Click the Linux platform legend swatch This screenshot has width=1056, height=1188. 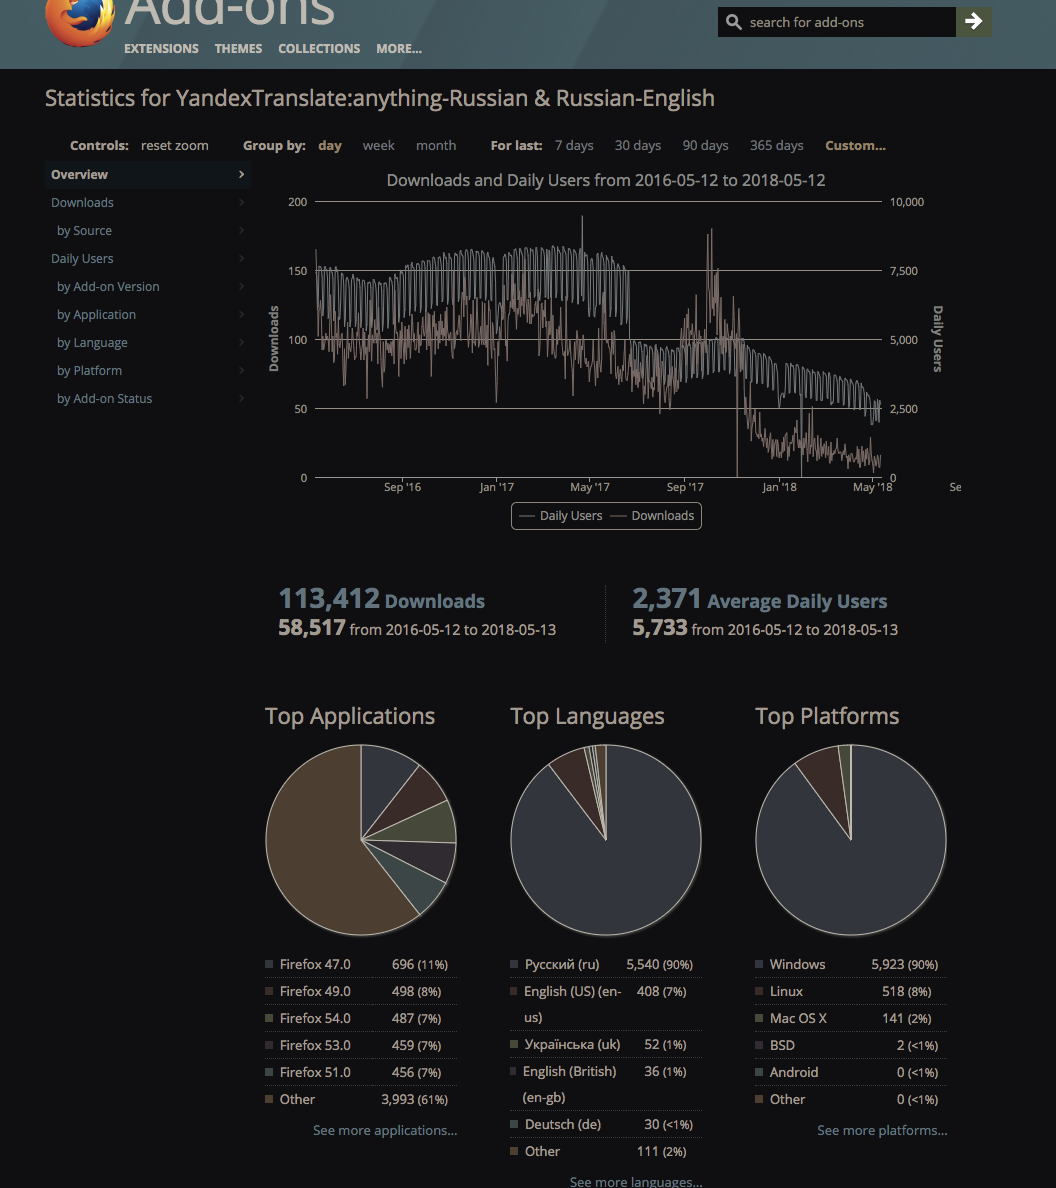759,991
